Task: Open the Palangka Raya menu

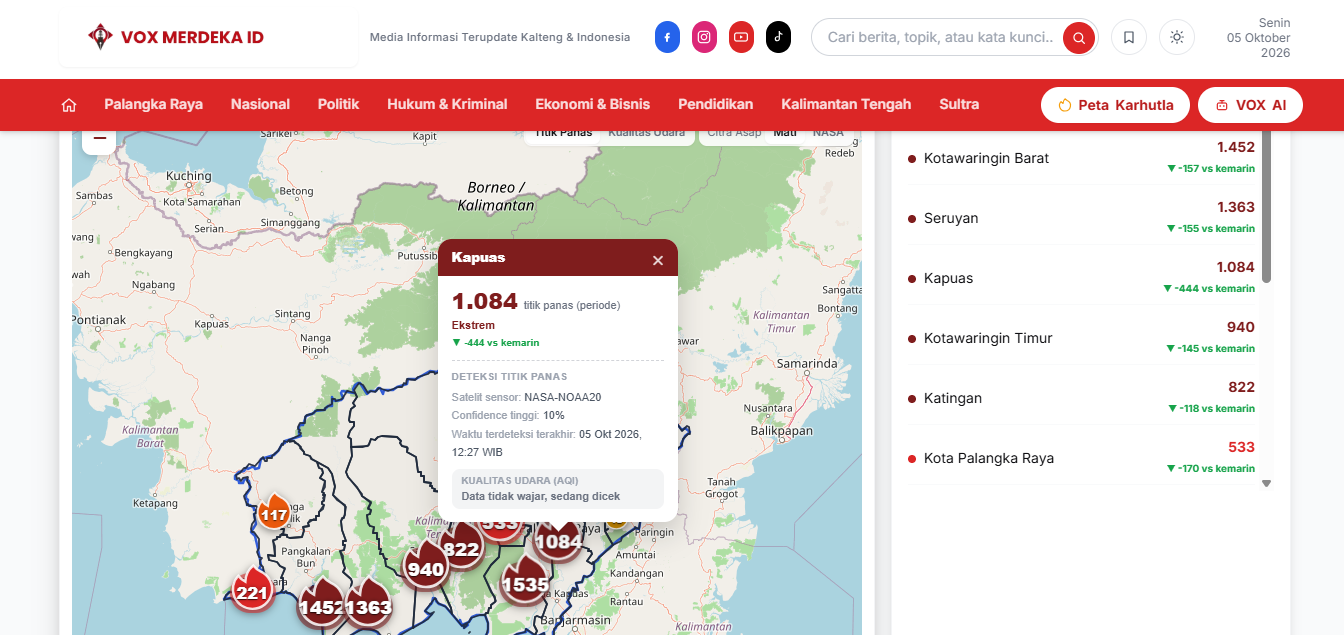Action: coord(154,104)
